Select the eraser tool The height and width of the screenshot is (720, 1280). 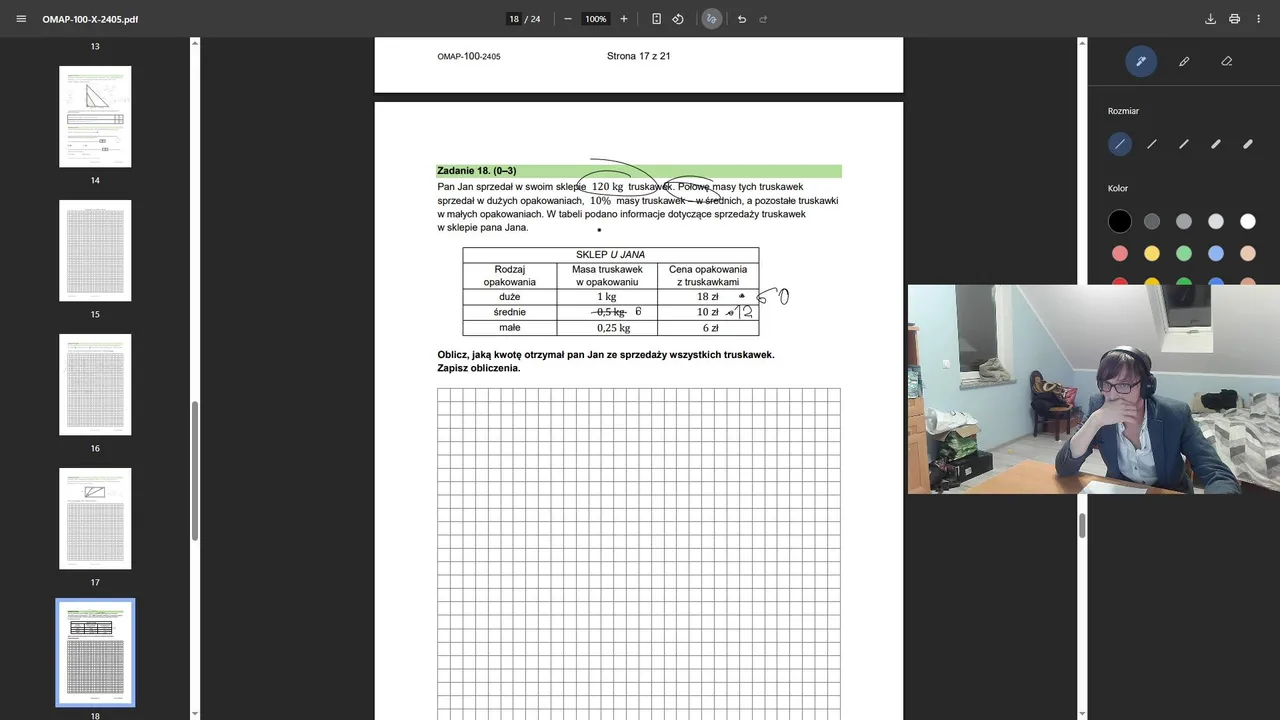pyautogui.click(x=1227, y=61)
